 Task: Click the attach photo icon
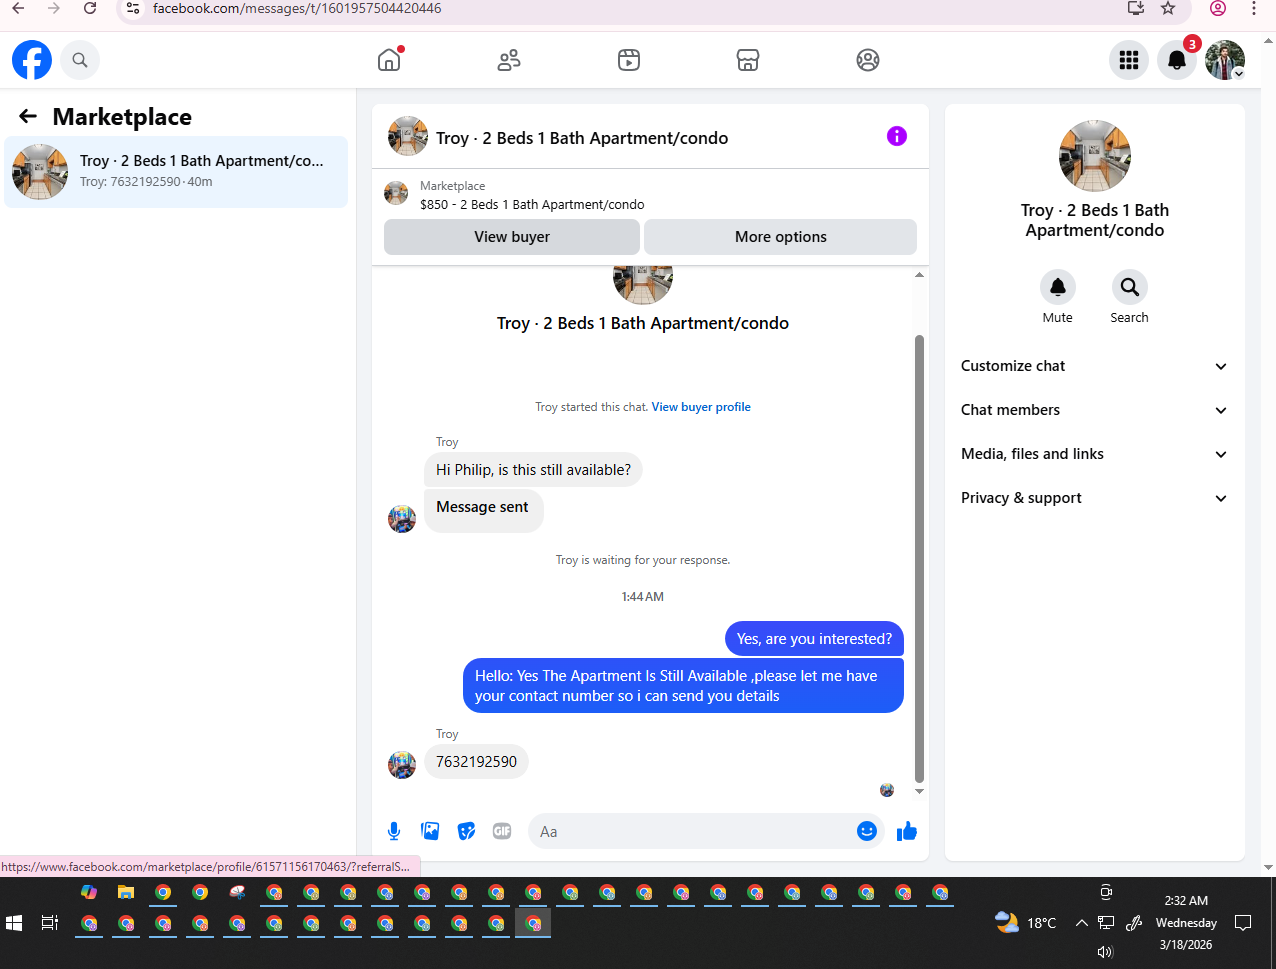[x=430, y=831]
